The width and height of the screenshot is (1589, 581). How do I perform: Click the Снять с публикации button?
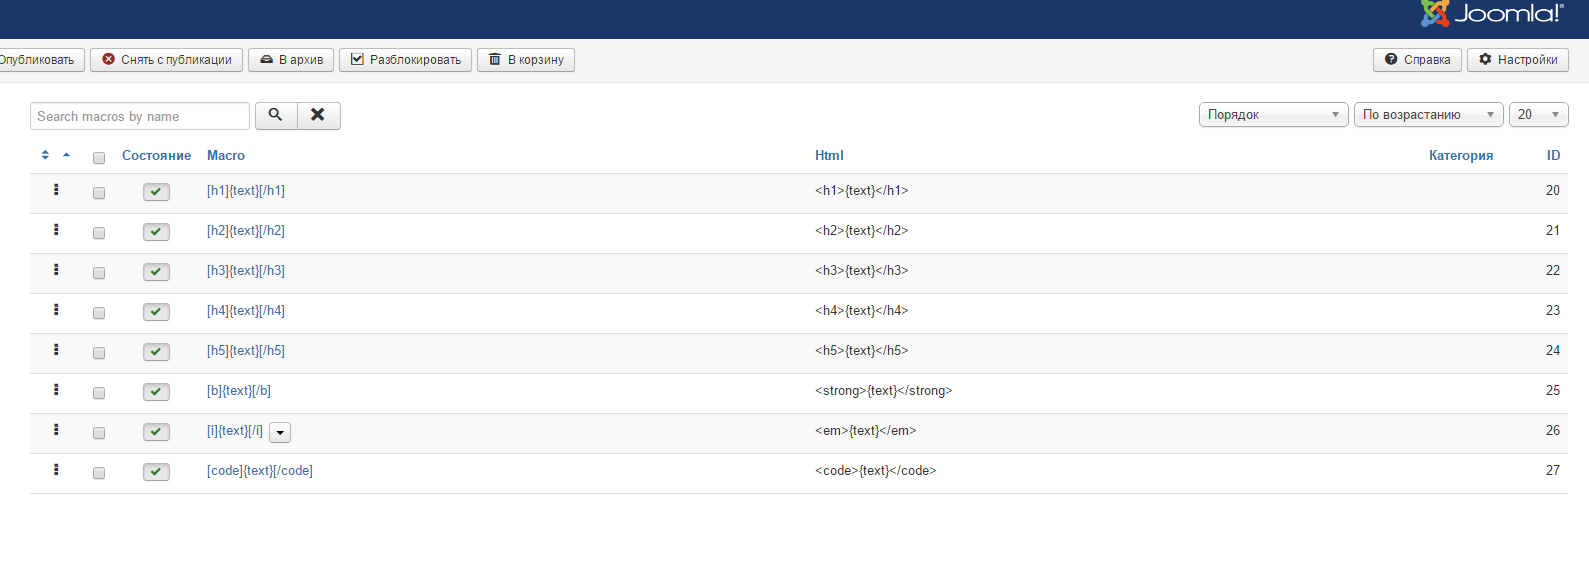point(167,60)
